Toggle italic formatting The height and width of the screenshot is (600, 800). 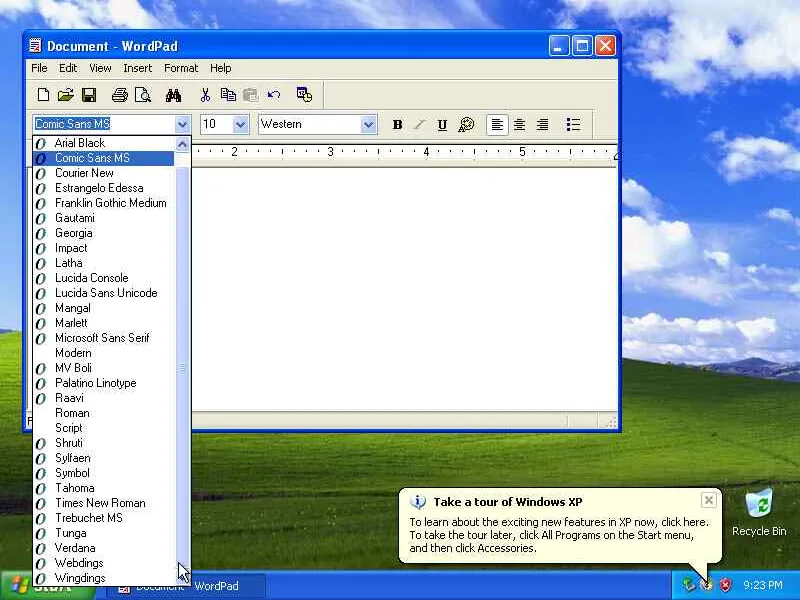[x=419, y=124]
